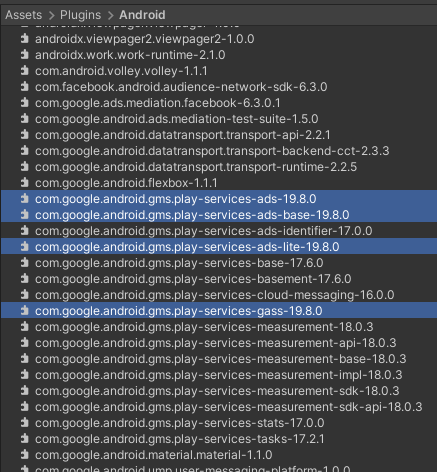Click icon beside mediation.facebook-6.3.0.1 asset

[25, 103]
